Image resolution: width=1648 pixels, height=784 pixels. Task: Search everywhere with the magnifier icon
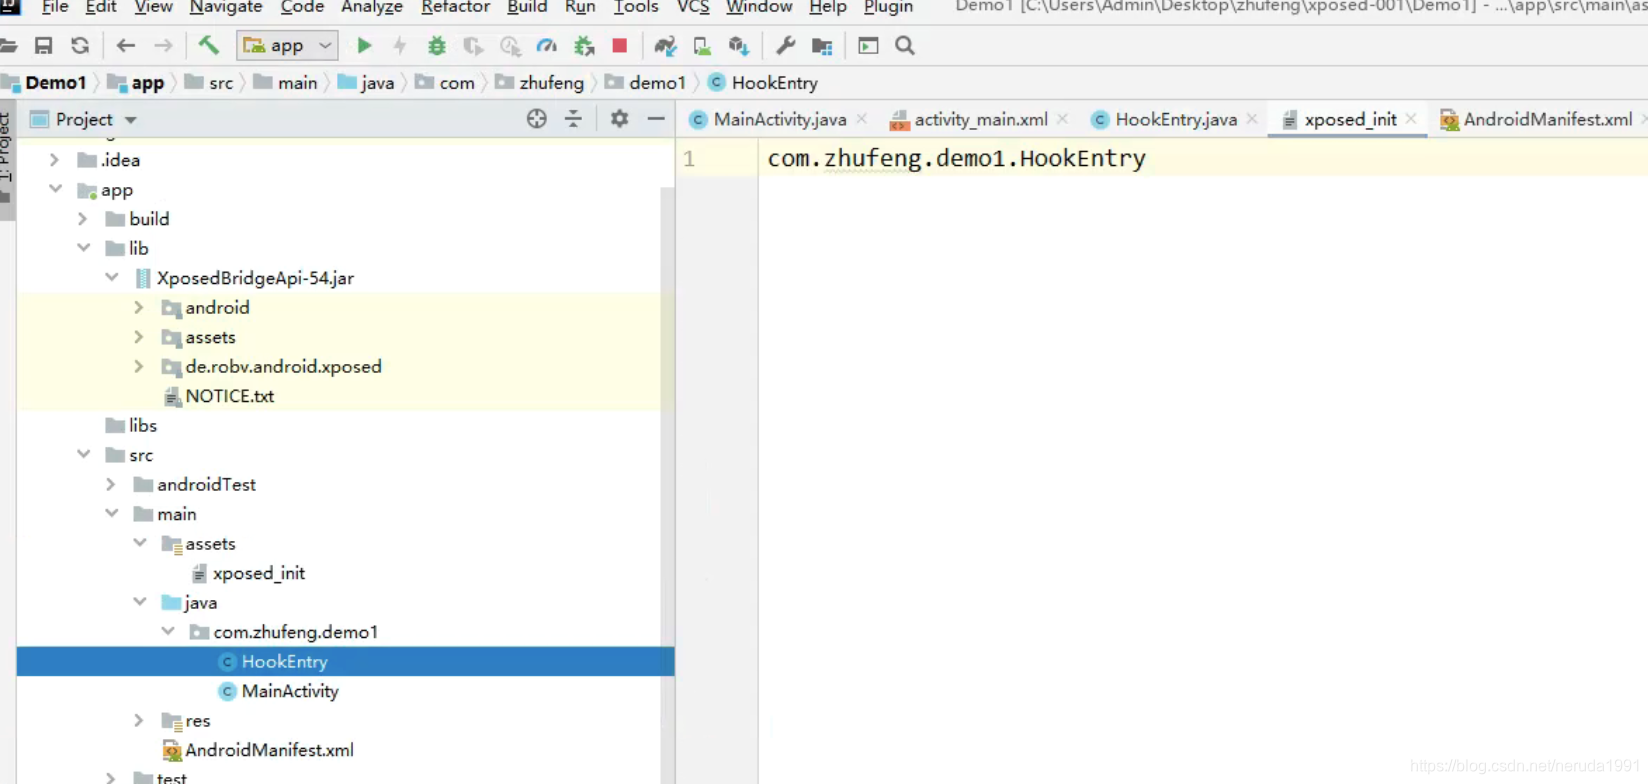(905, 46)
